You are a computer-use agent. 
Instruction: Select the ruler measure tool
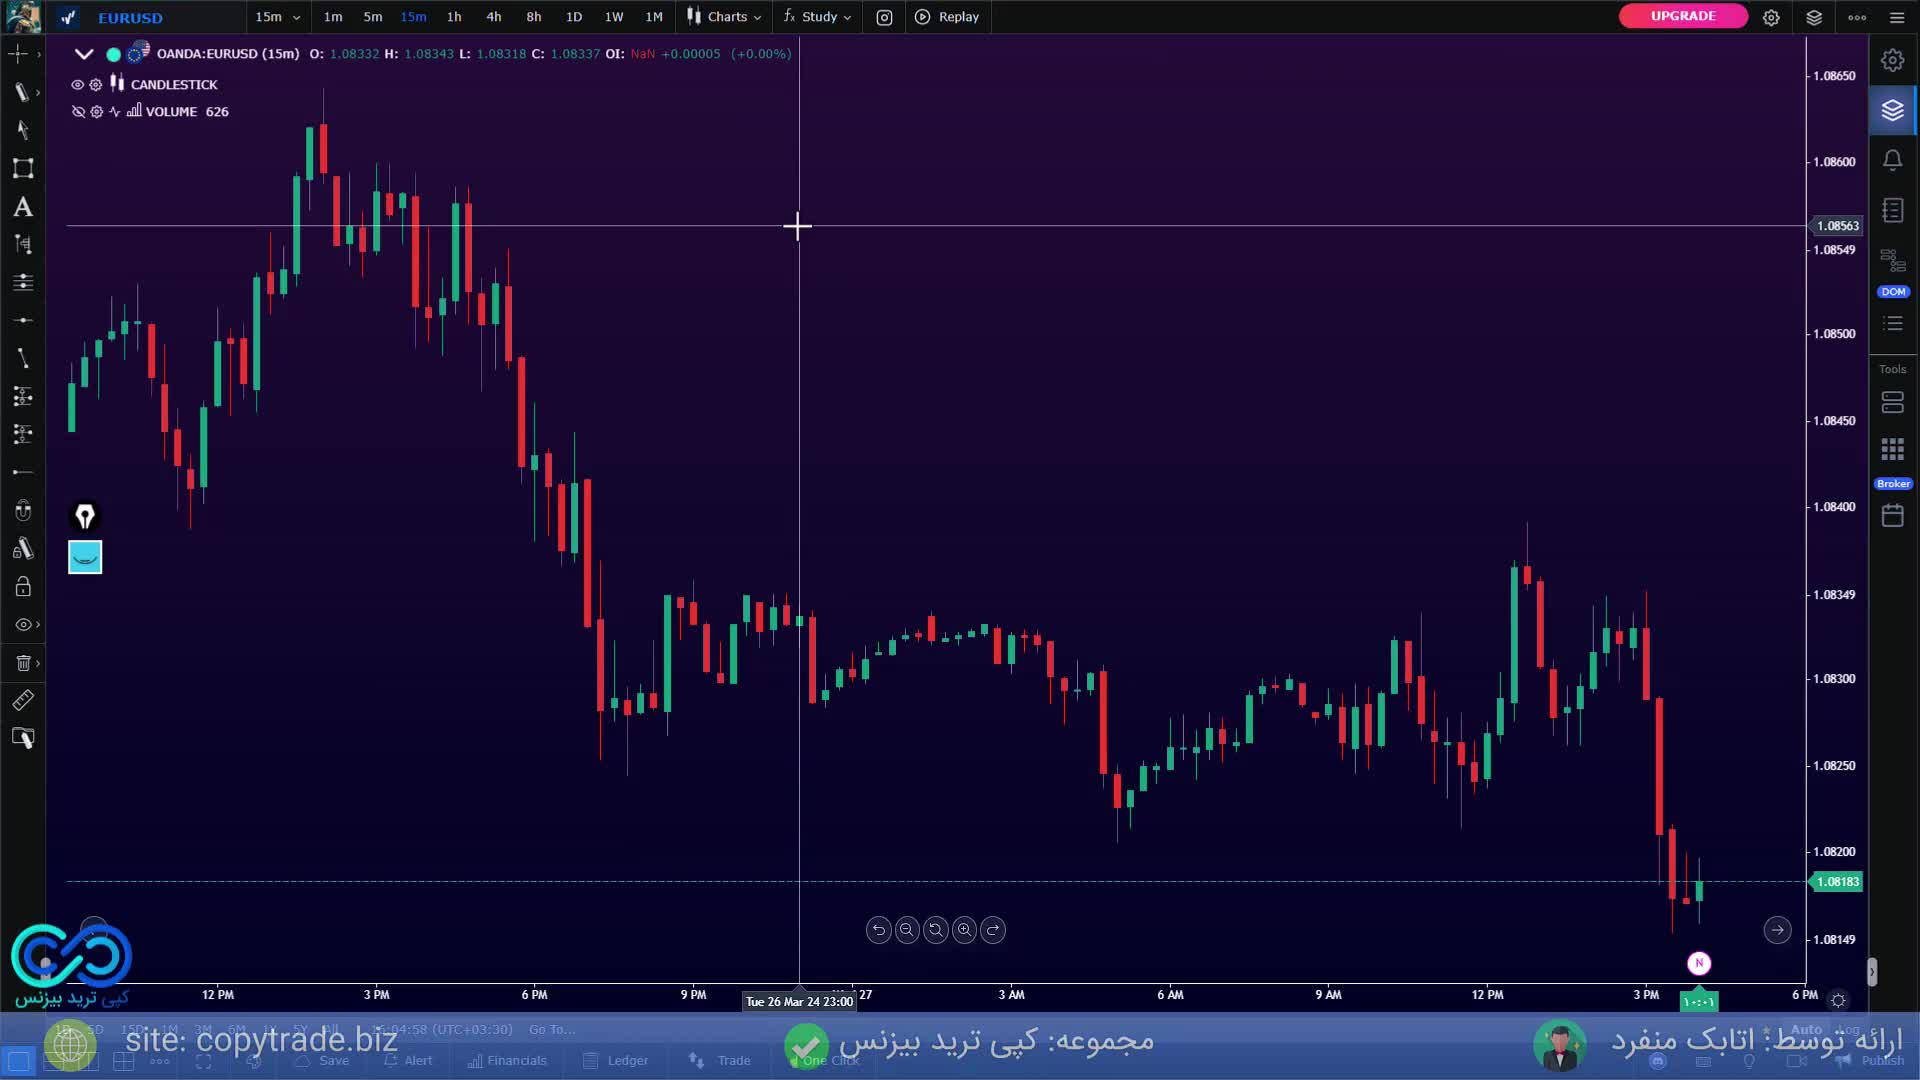tap(22, 700)
